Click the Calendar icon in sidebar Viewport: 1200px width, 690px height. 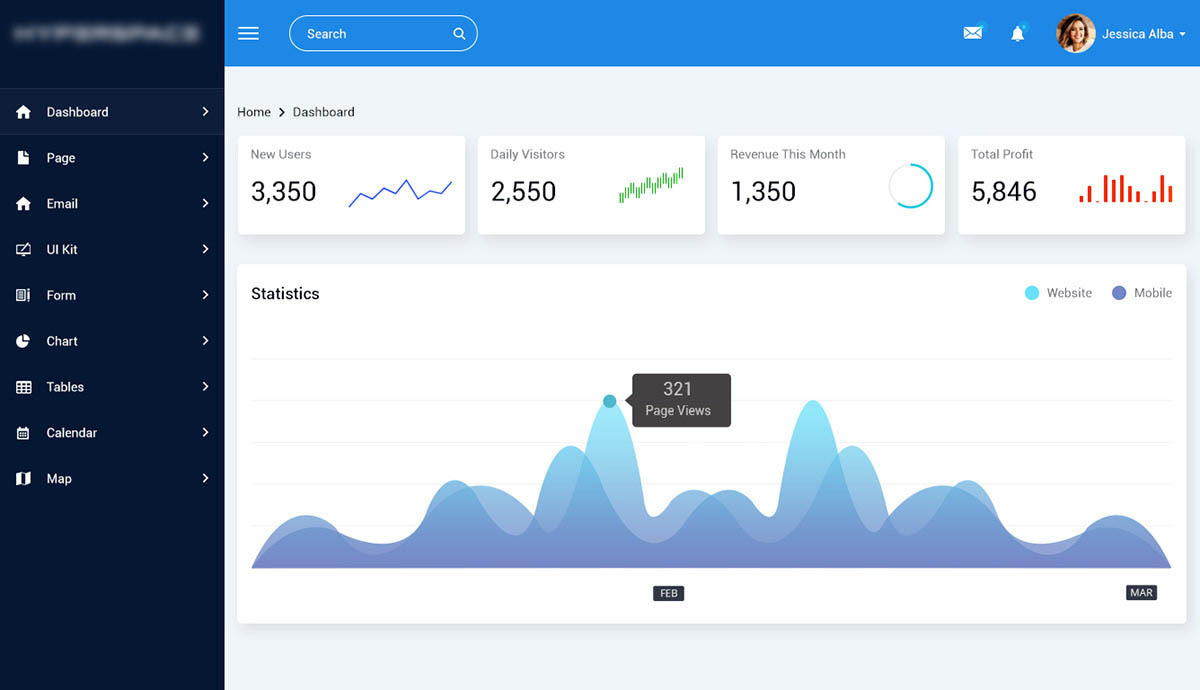[x=24, y=433]
